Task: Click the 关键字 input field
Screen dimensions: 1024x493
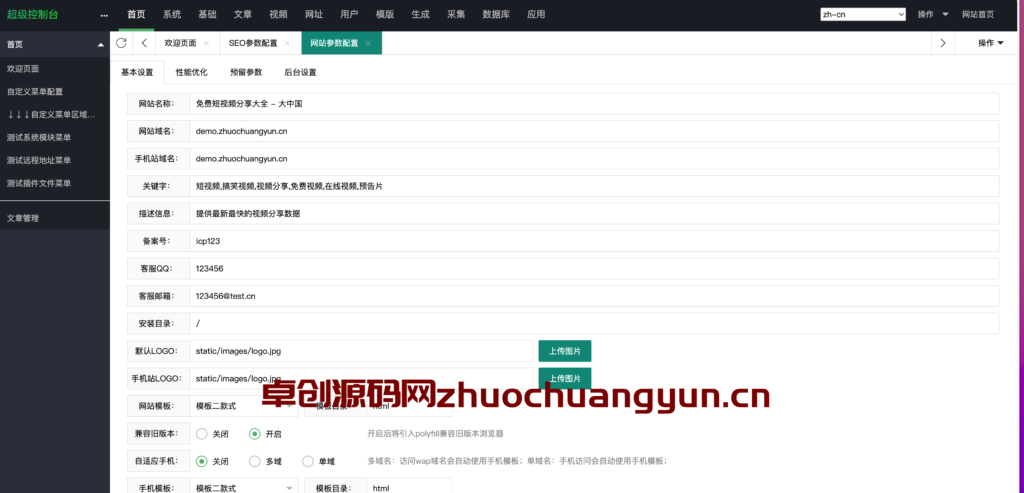Action: 594,186
